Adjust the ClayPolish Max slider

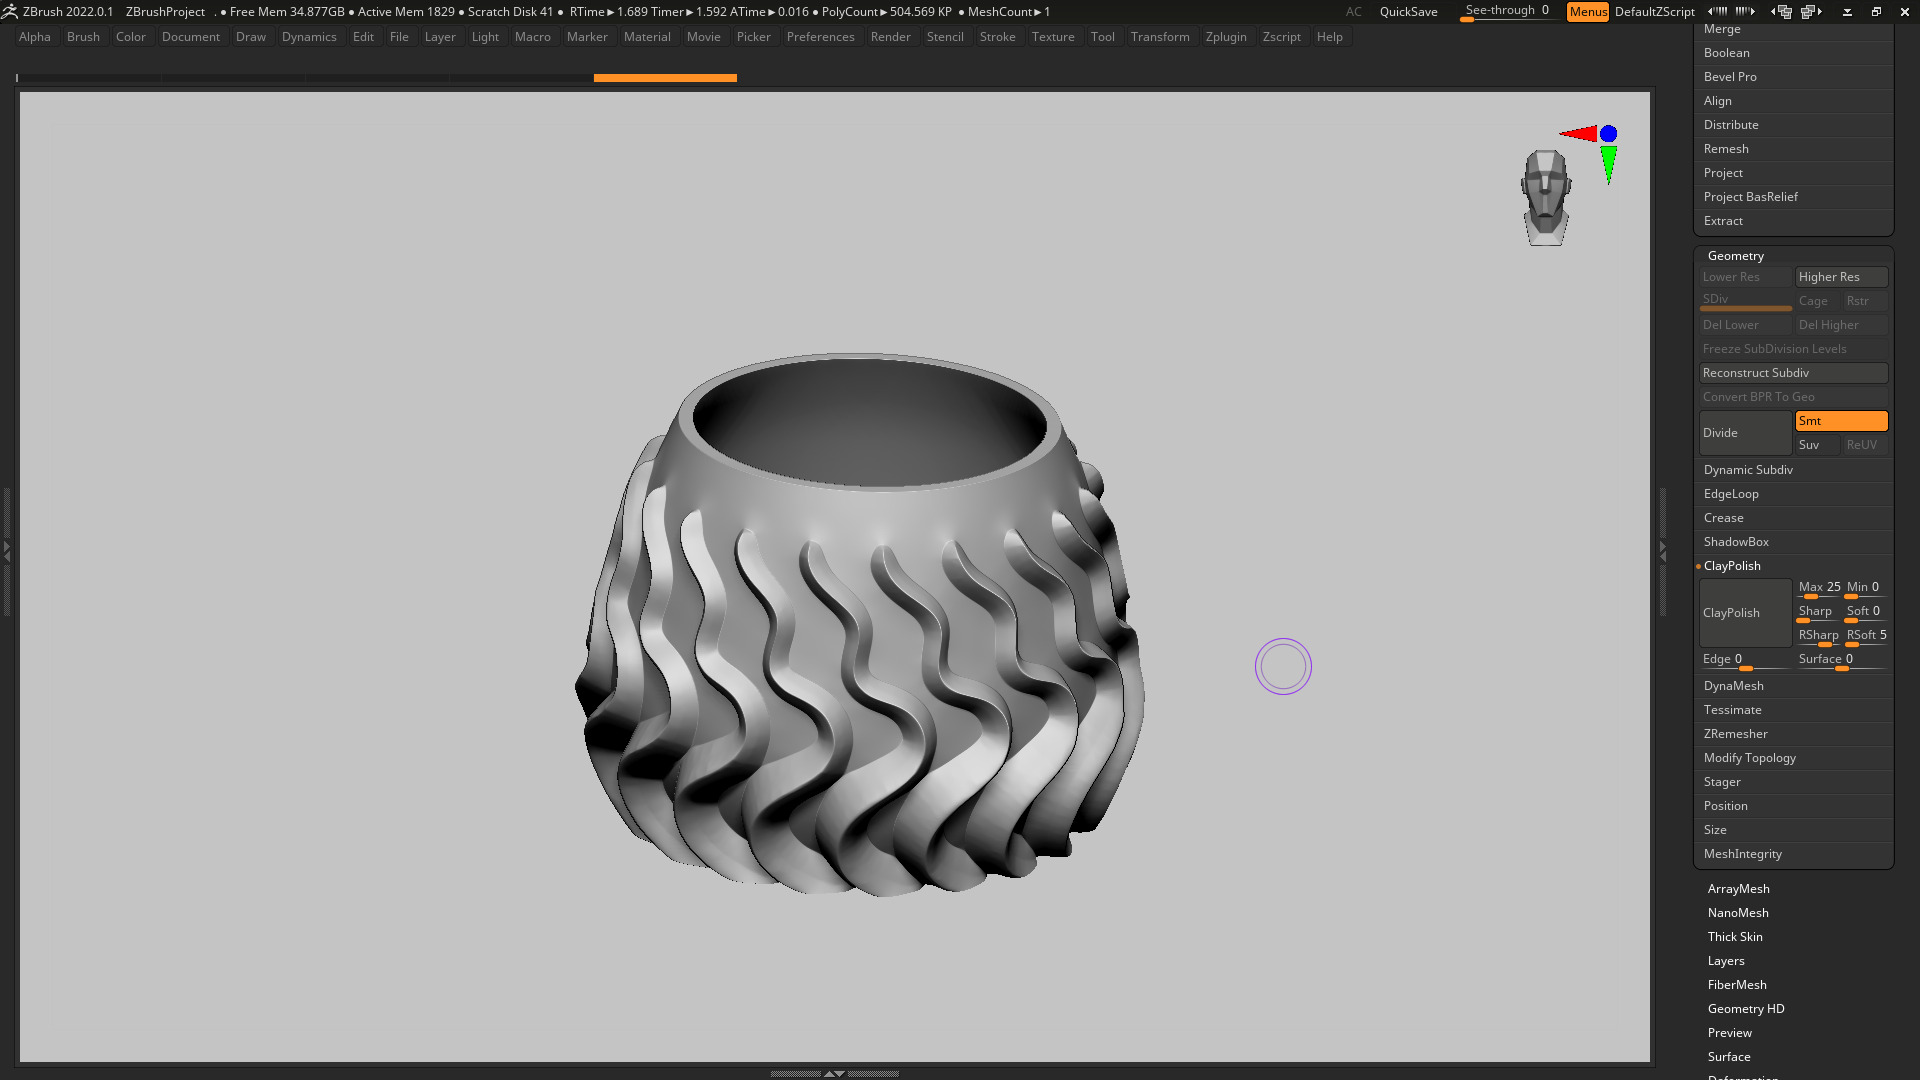pyautogui.click(x=1819, y=588)
